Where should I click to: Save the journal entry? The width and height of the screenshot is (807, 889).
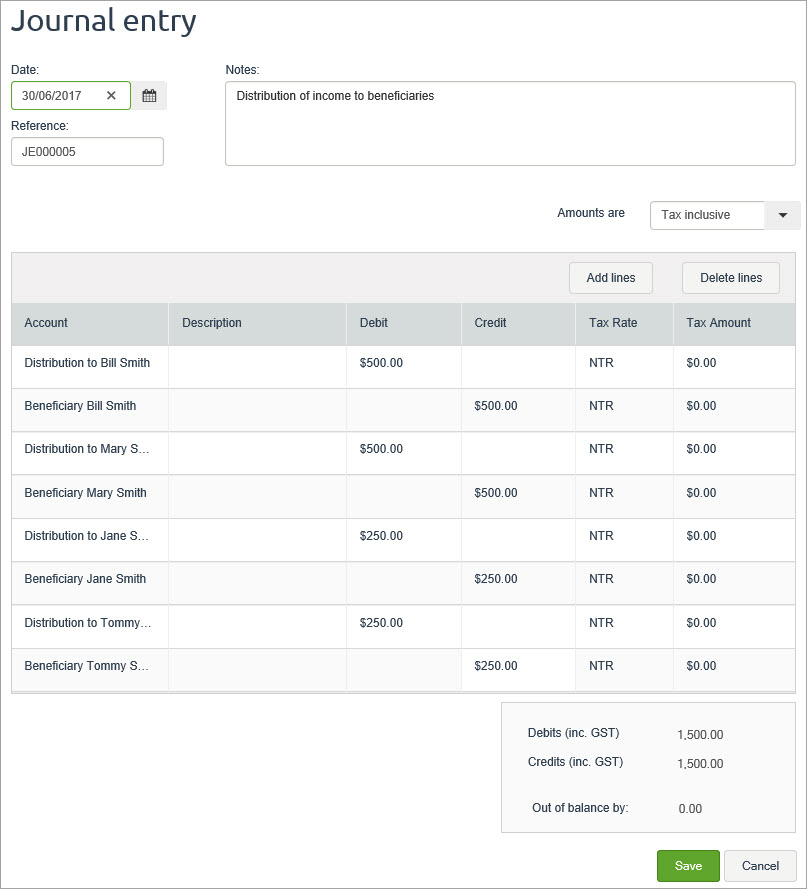point(688,866)
